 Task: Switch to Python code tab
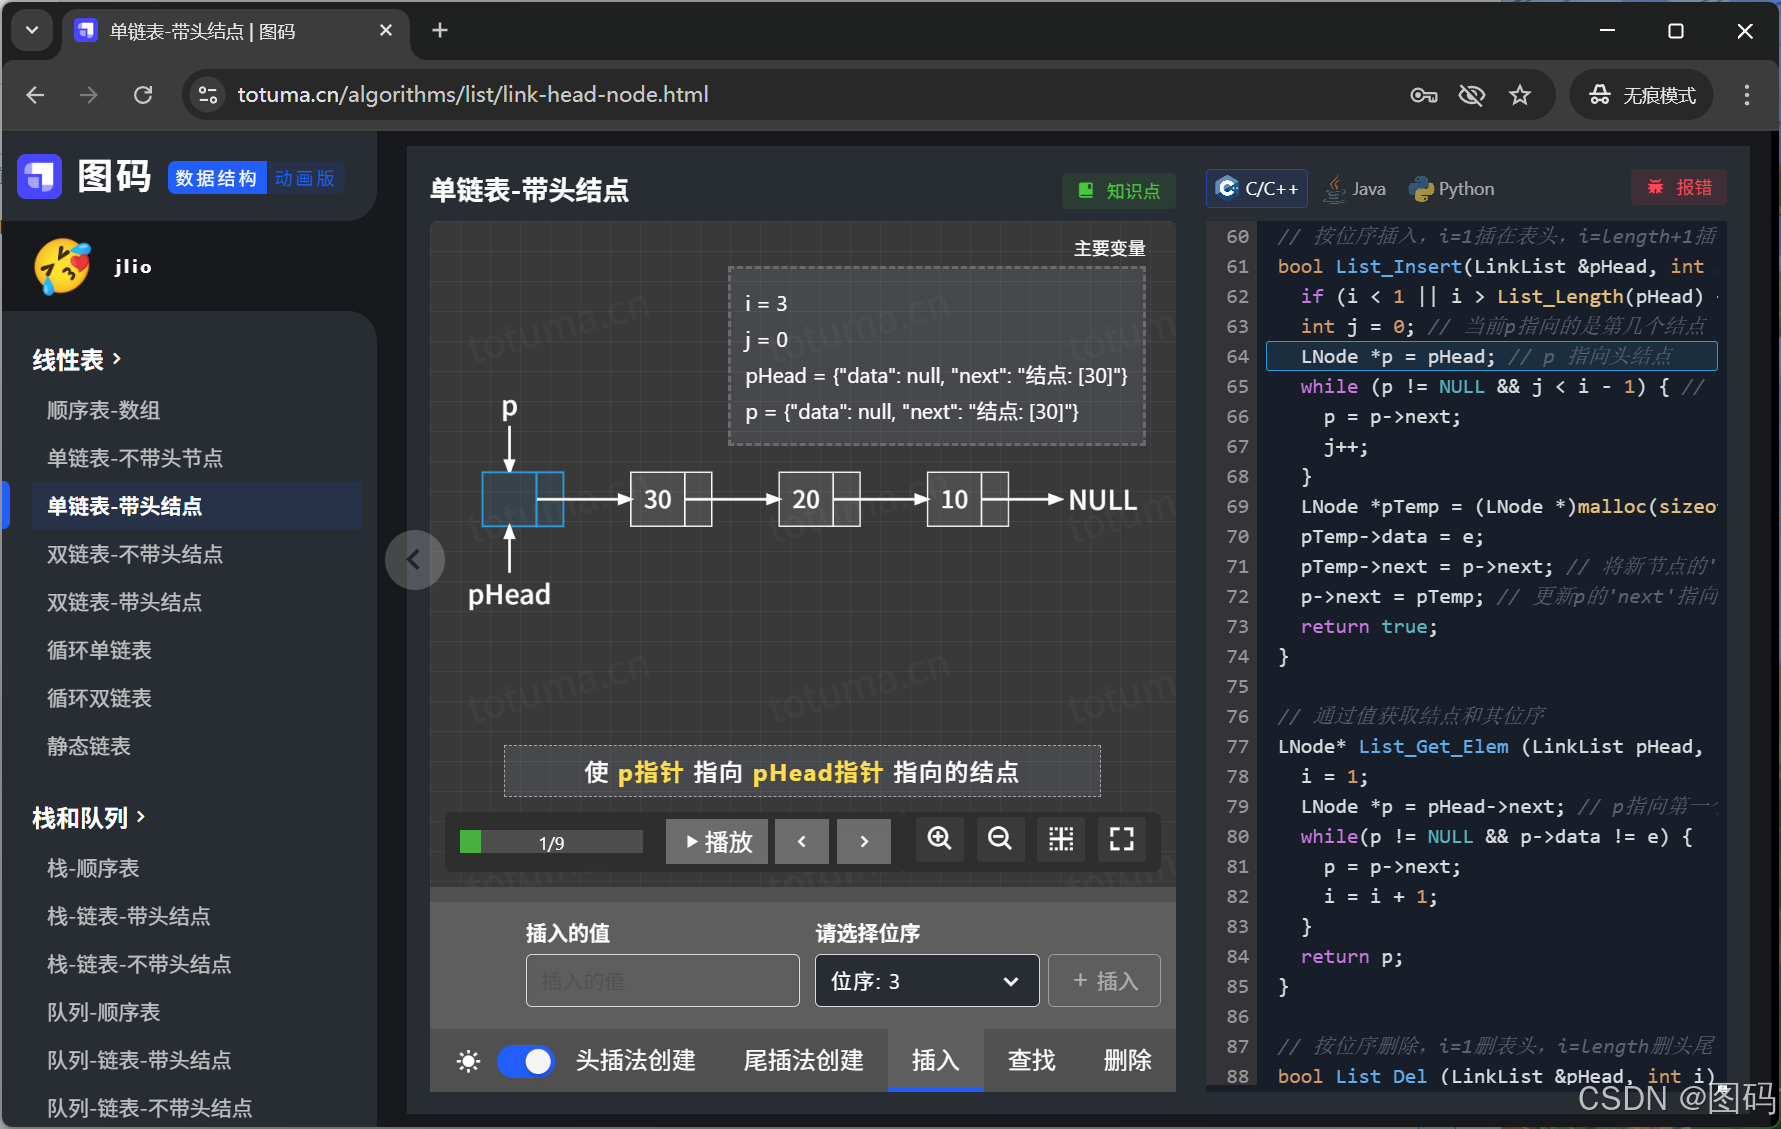click(x=1452, y=189)
